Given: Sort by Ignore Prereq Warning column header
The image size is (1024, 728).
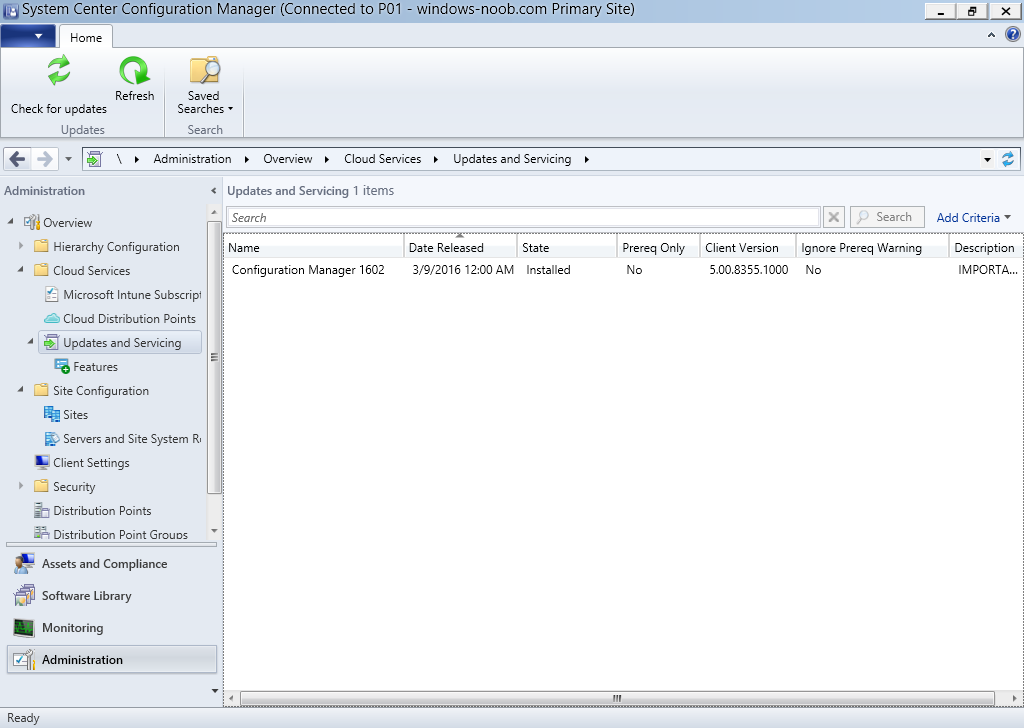Looking at the screenshot, I should 872,247.
